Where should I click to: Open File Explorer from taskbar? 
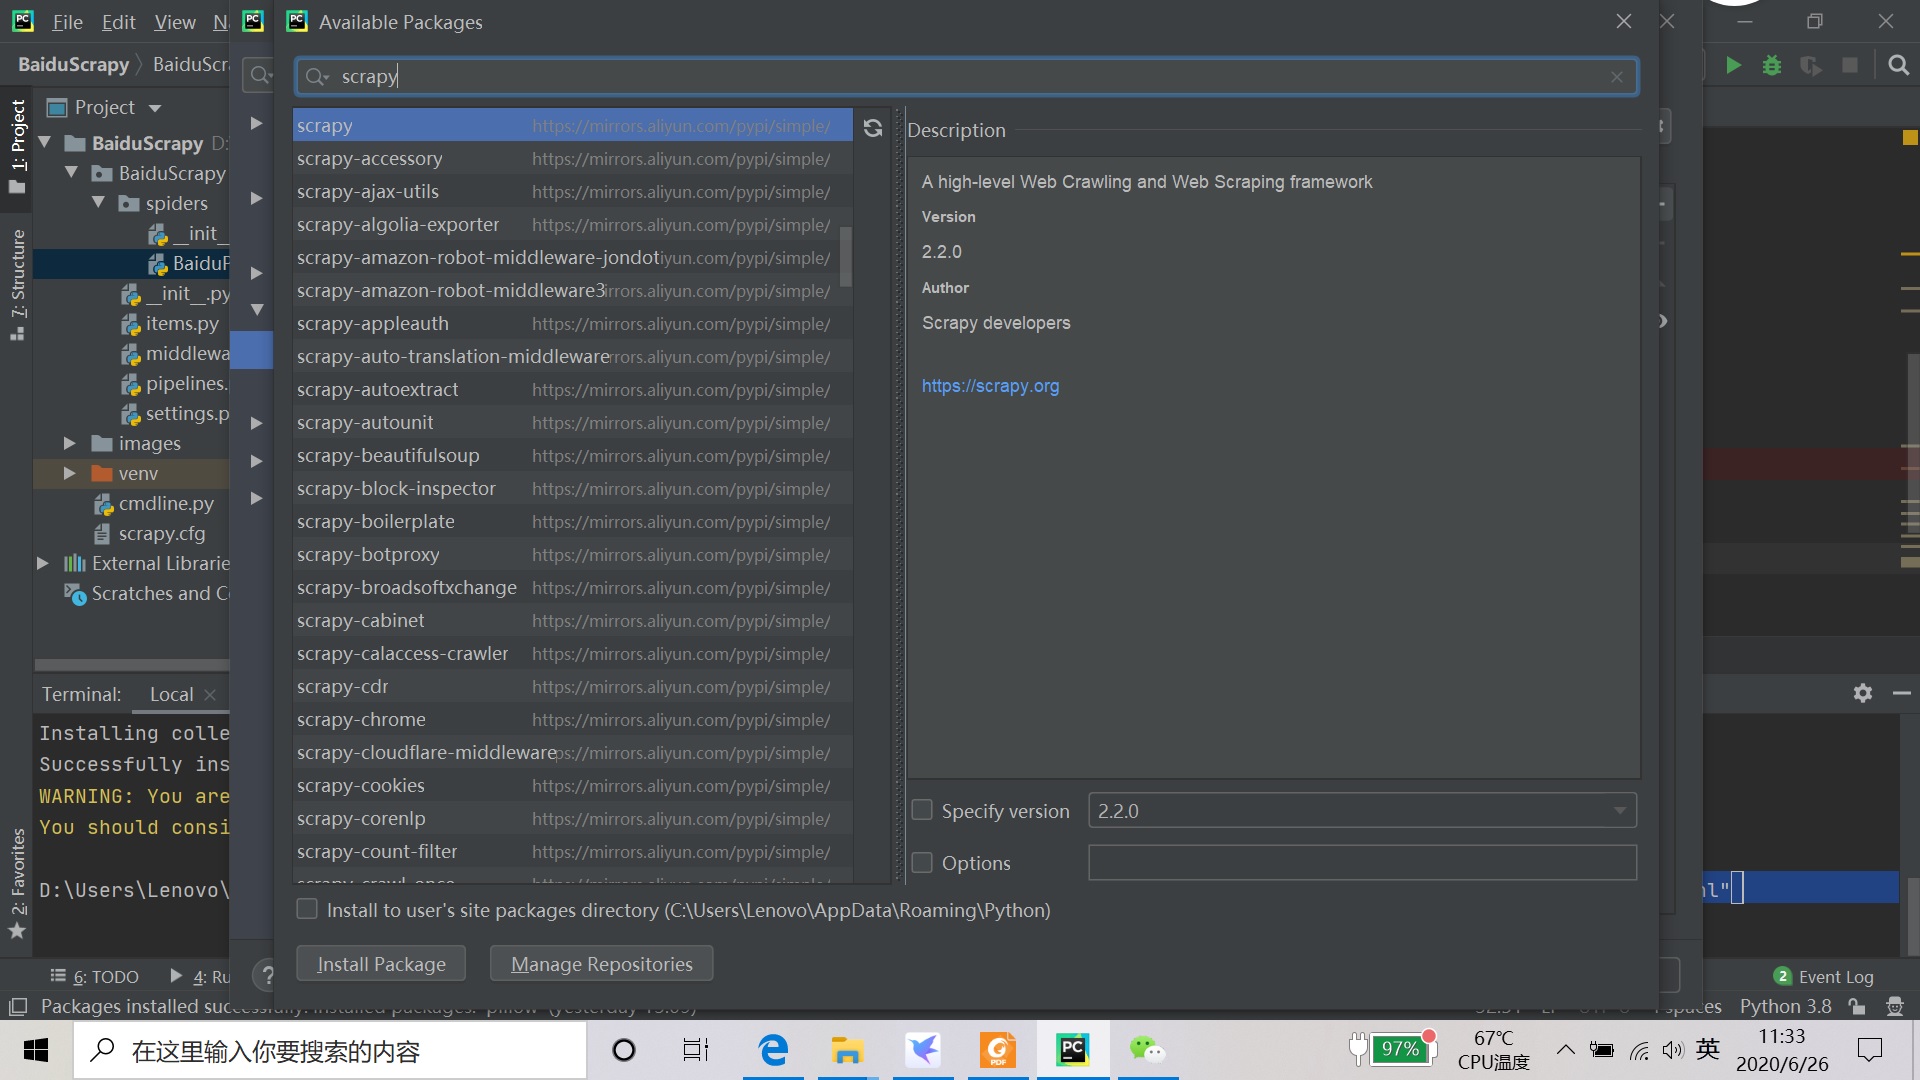[847, 1050]
